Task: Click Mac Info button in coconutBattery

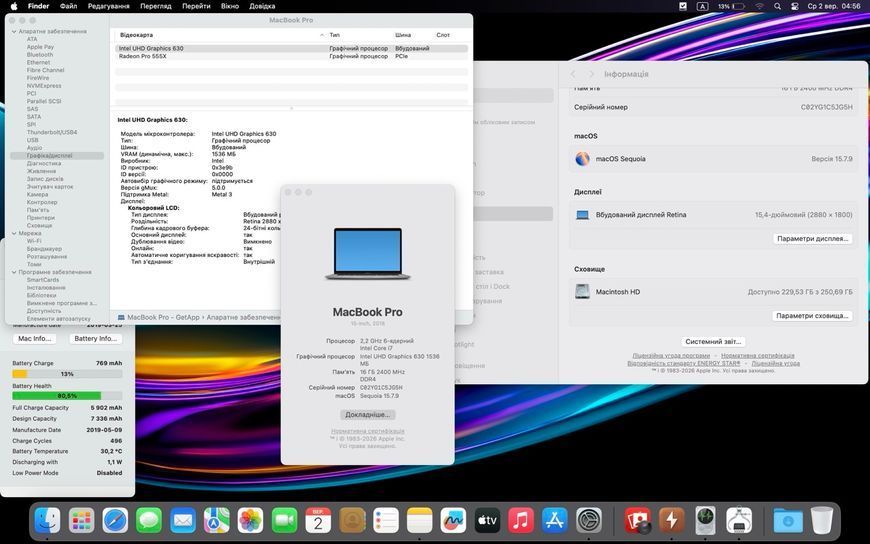Action: [34, 339]
